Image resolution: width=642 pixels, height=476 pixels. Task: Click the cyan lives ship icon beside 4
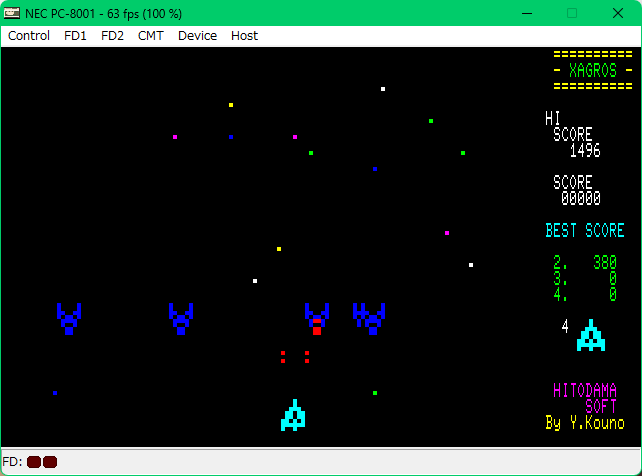(x=591, y=335)
